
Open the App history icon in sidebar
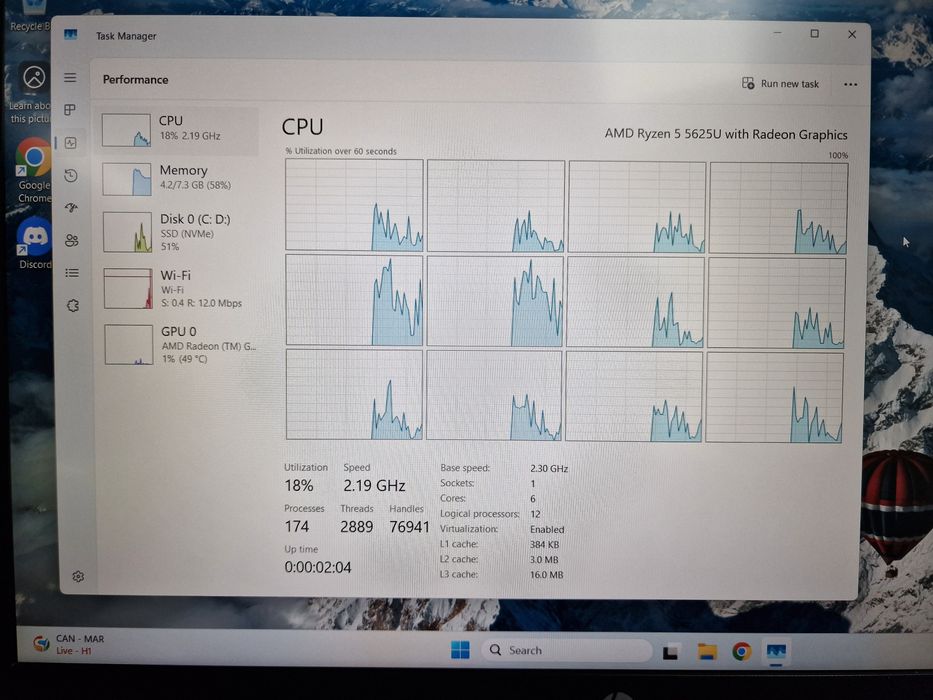pyautogui.click(x=71, y=175)
